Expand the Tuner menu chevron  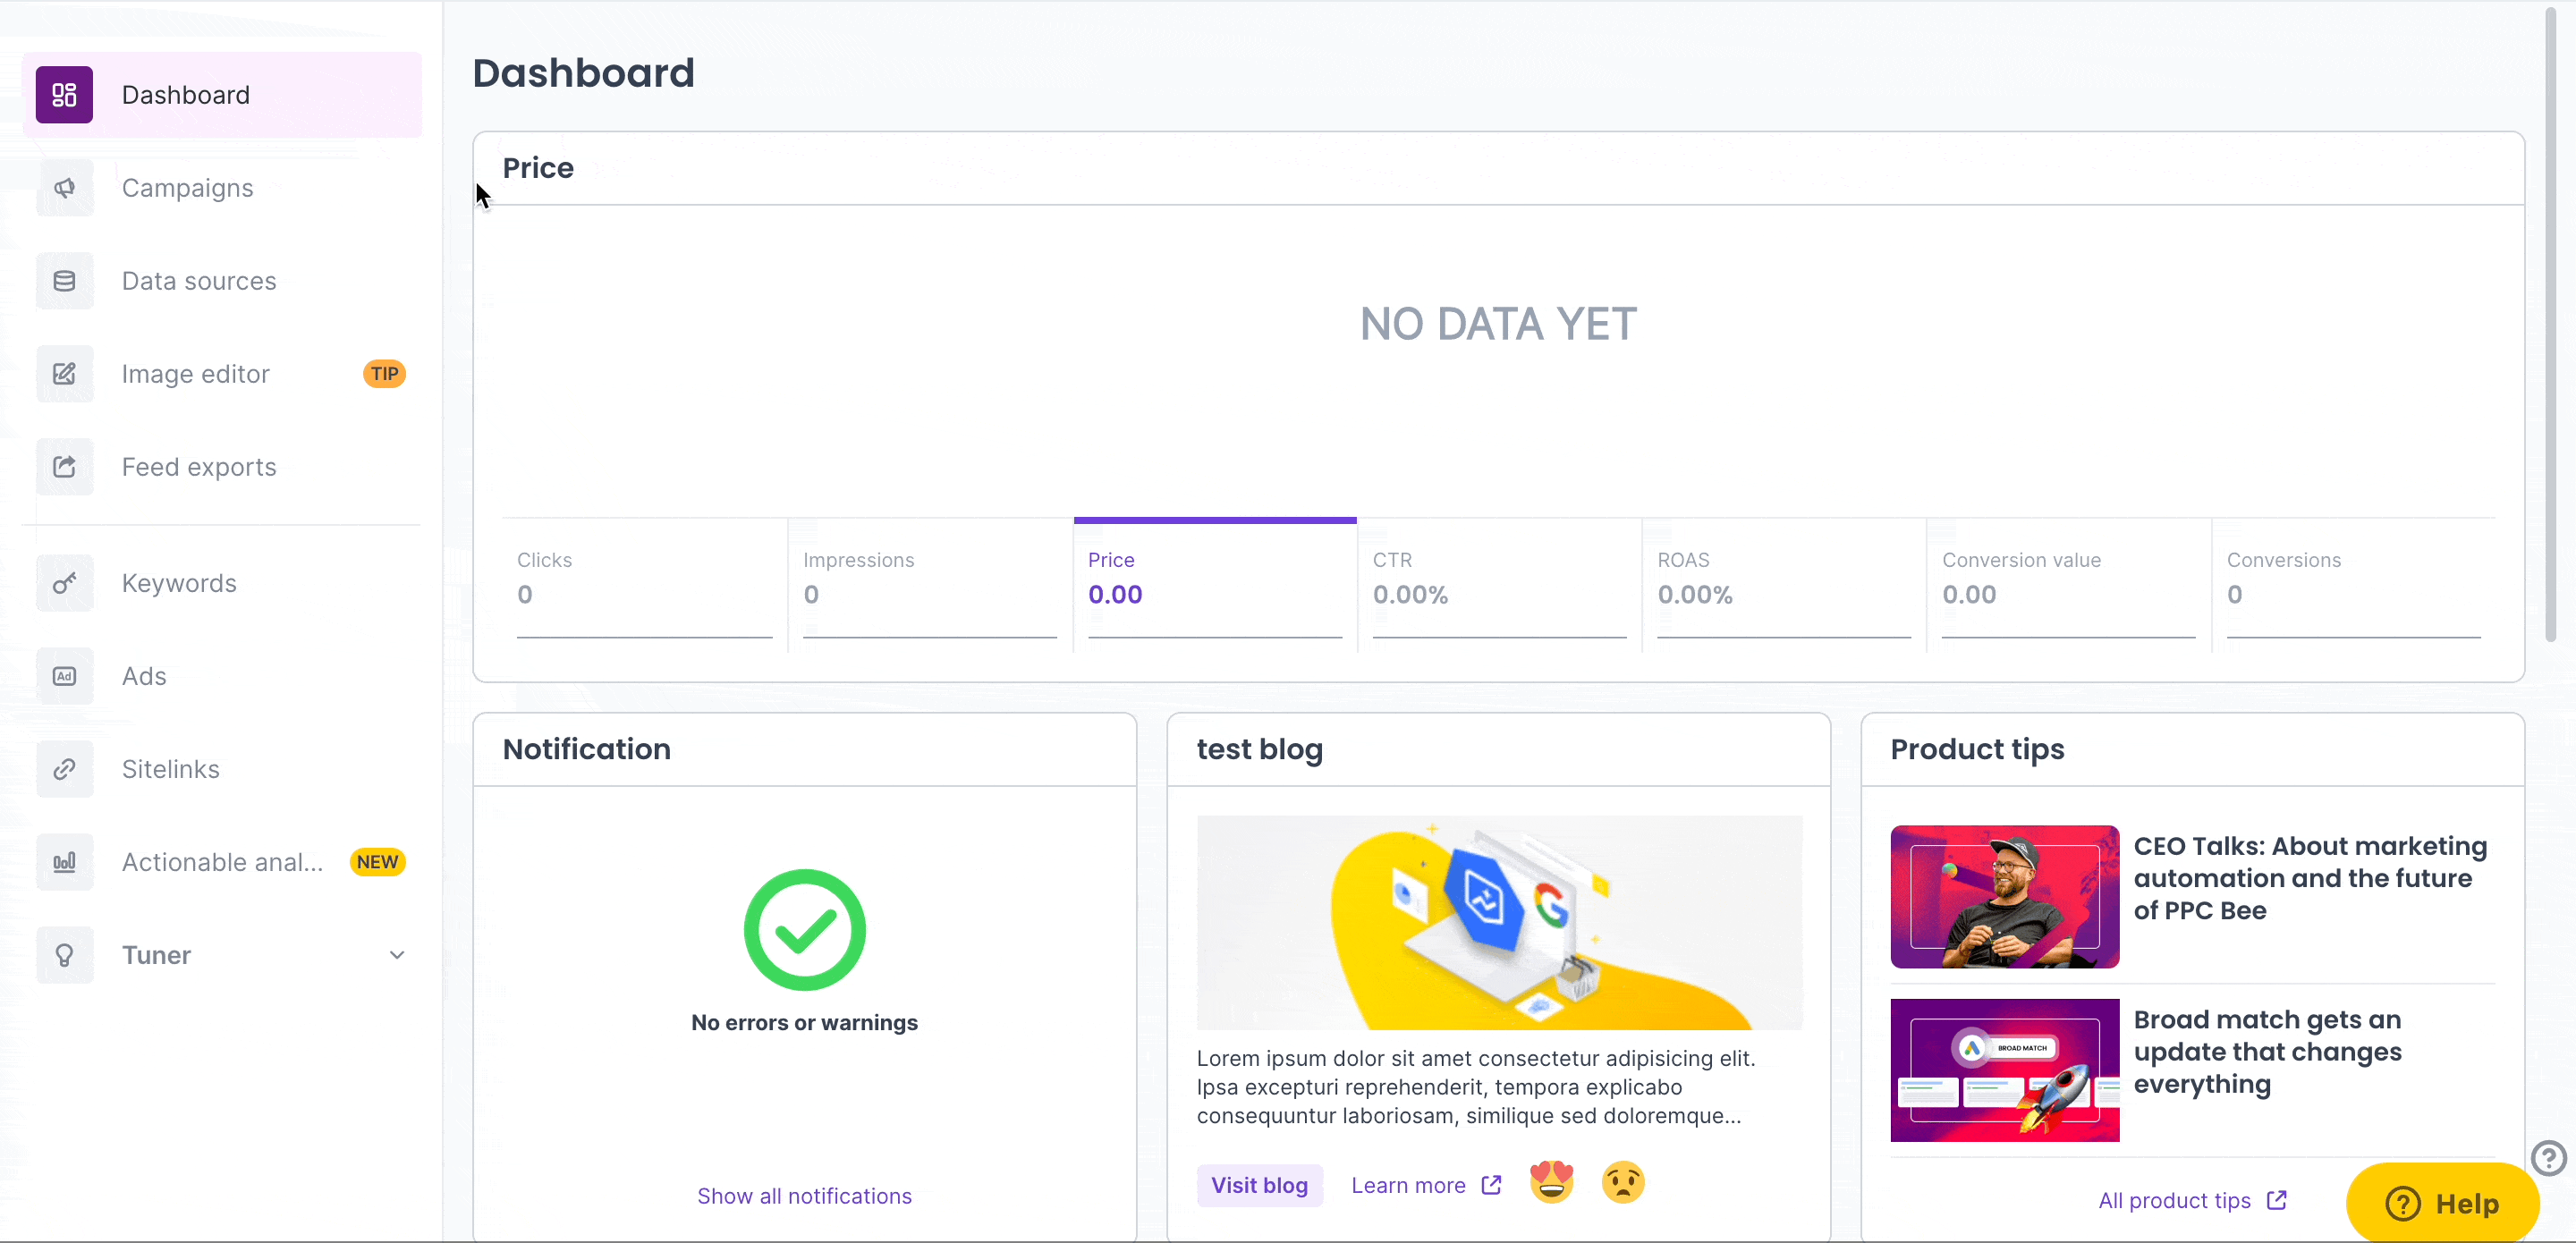pos(397,955)
